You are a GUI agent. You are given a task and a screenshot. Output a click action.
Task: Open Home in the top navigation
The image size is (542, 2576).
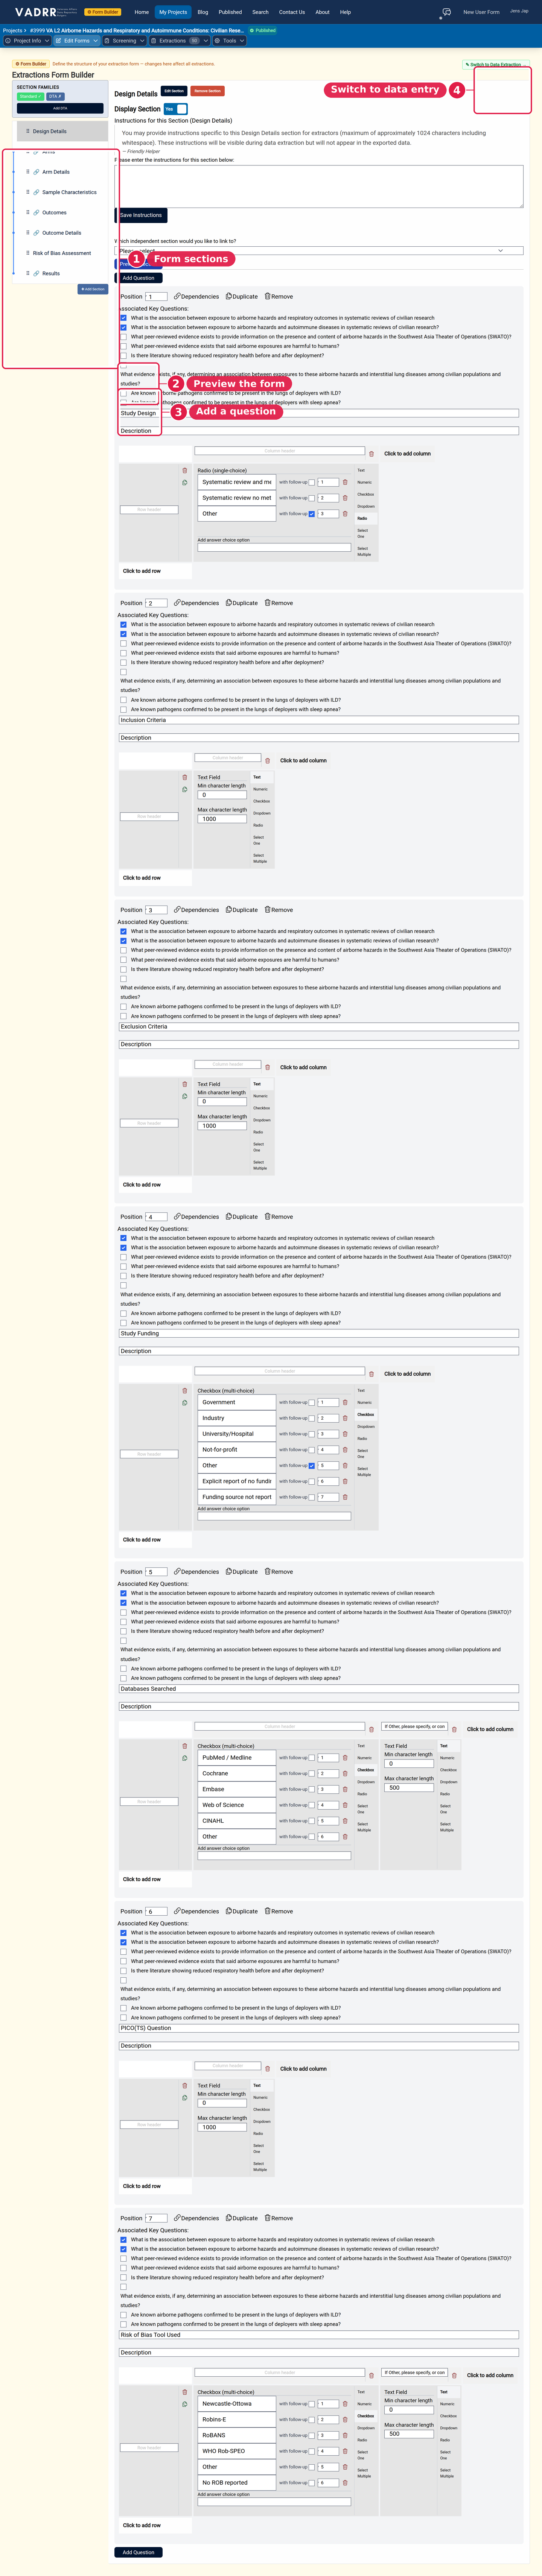[141, 12]
